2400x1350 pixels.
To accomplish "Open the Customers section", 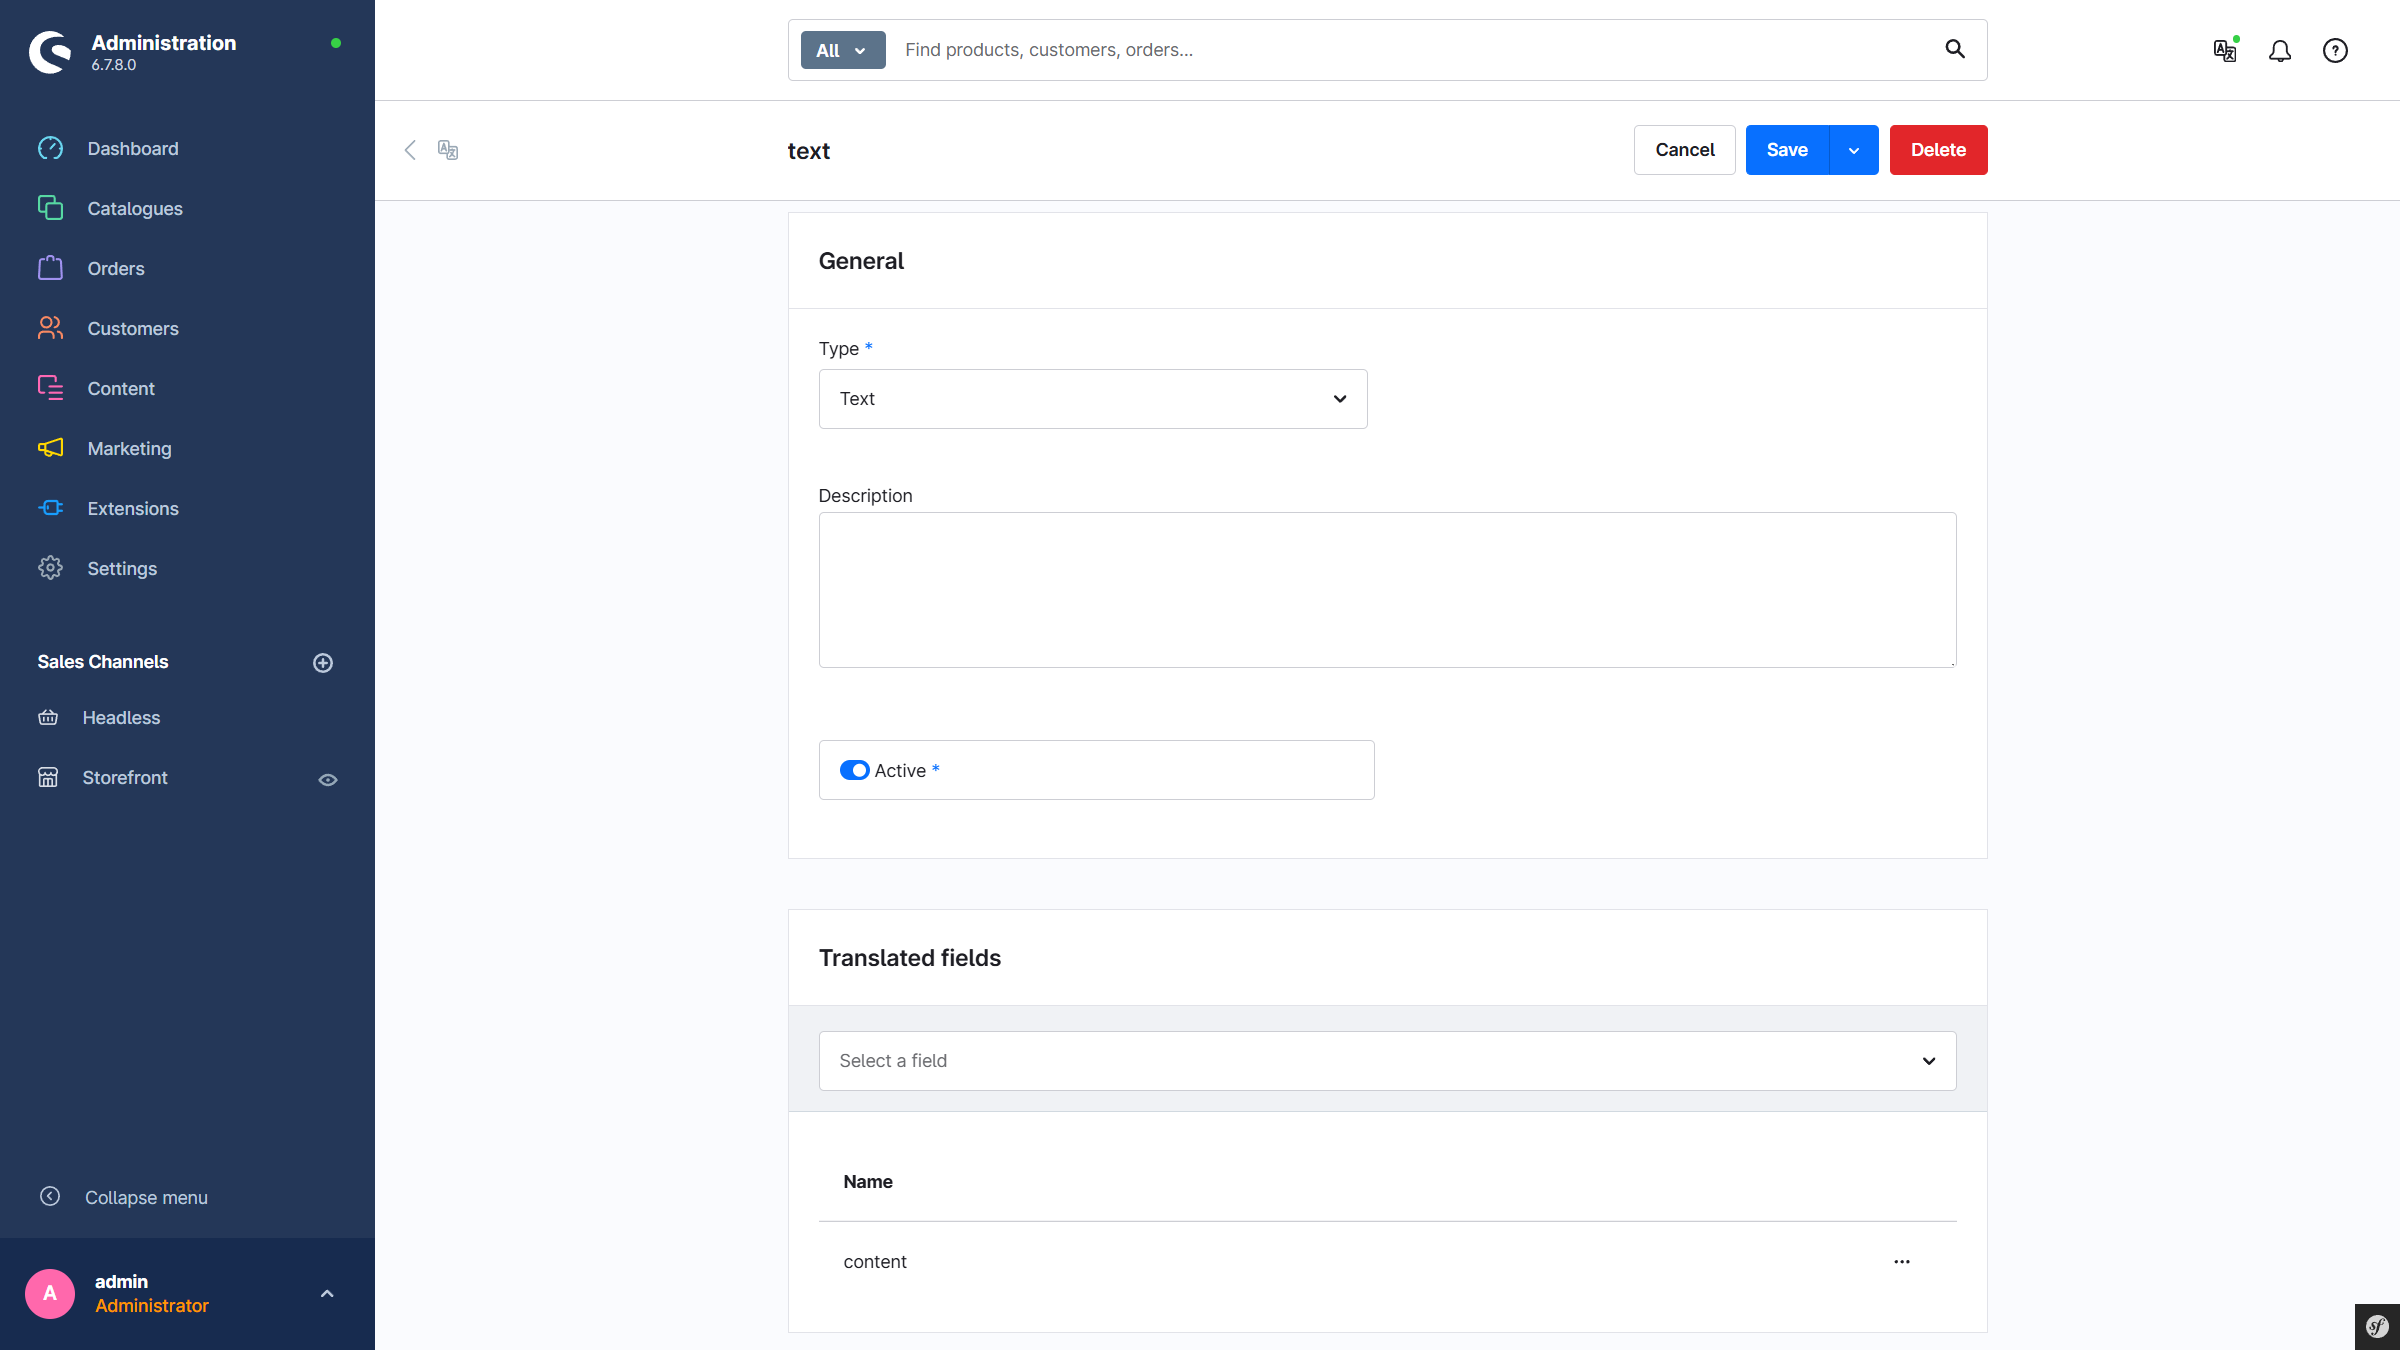I will (132, 328).
